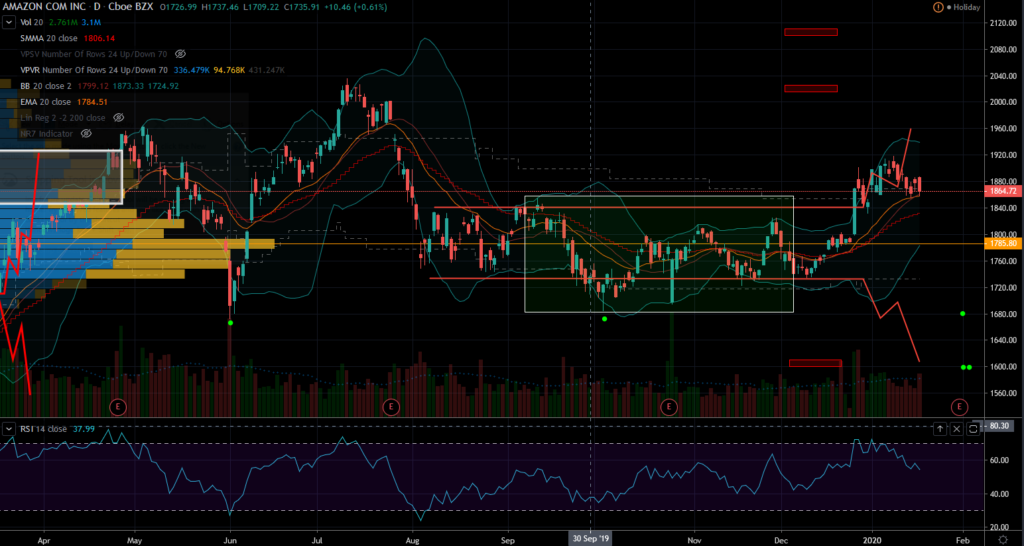The height and width of the screenshot is (546, 1024).
Task: Click the earnings marker near August
Action: click(391, 407)
